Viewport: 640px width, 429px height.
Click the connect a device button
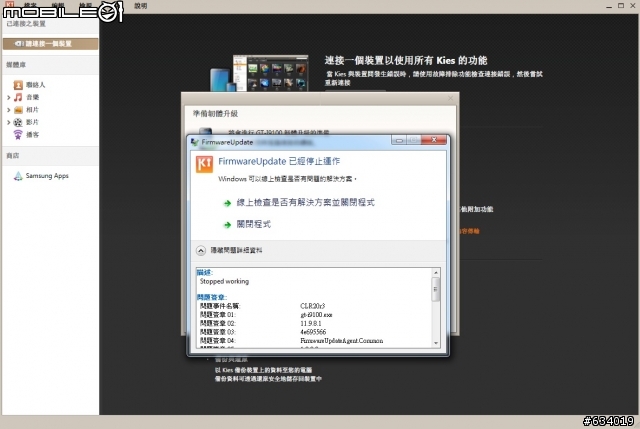(x=50, y=44)
